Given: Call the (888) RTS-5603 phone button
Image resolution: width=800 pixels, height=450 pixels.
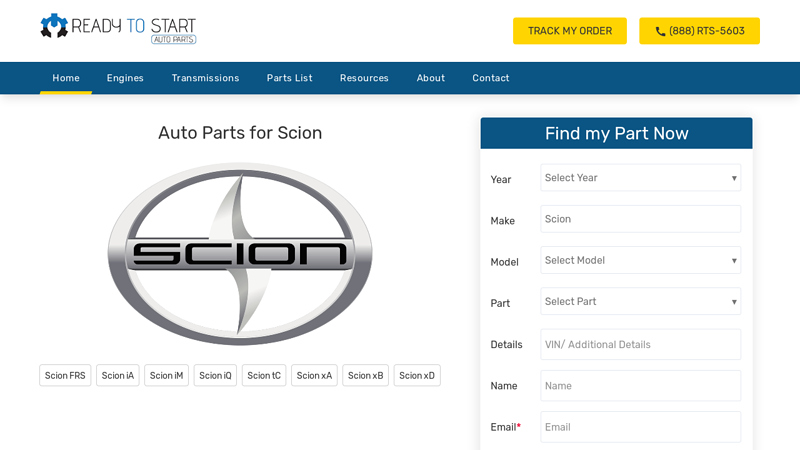Looking at the screenshot, I should click(699, 31).
